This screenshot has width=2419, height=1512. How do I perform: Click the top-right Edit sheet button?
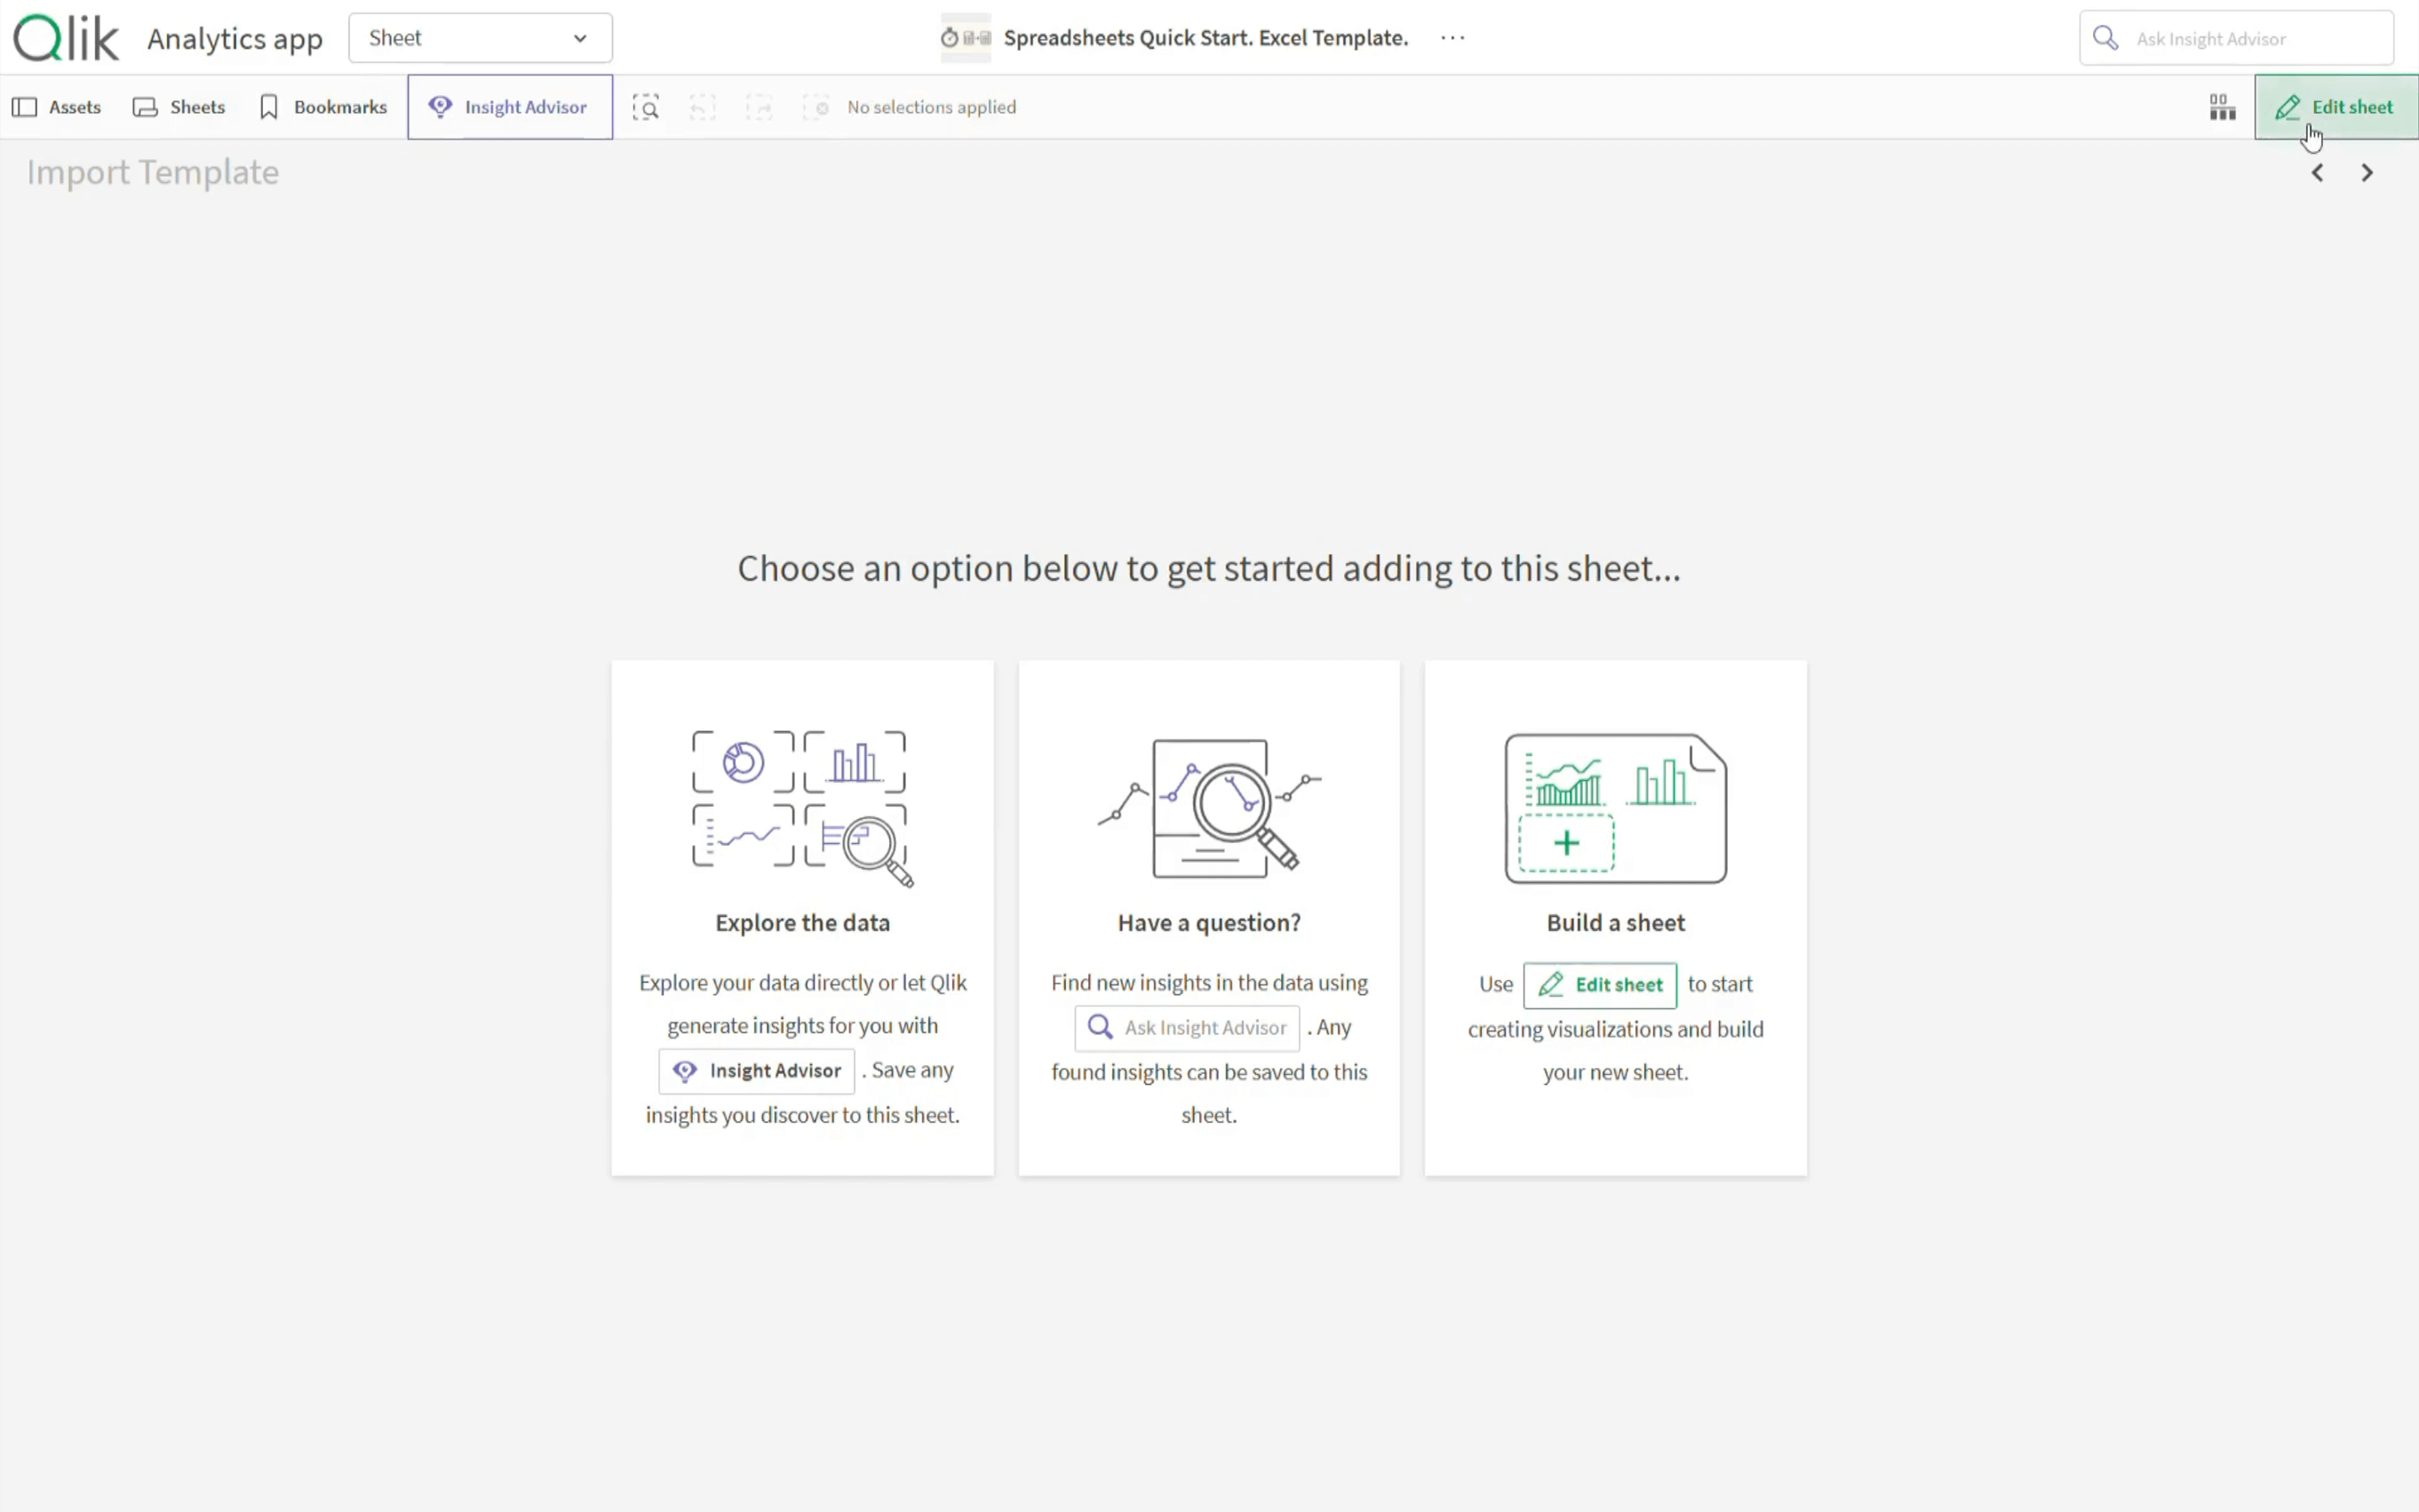[x=2335, y=107]
